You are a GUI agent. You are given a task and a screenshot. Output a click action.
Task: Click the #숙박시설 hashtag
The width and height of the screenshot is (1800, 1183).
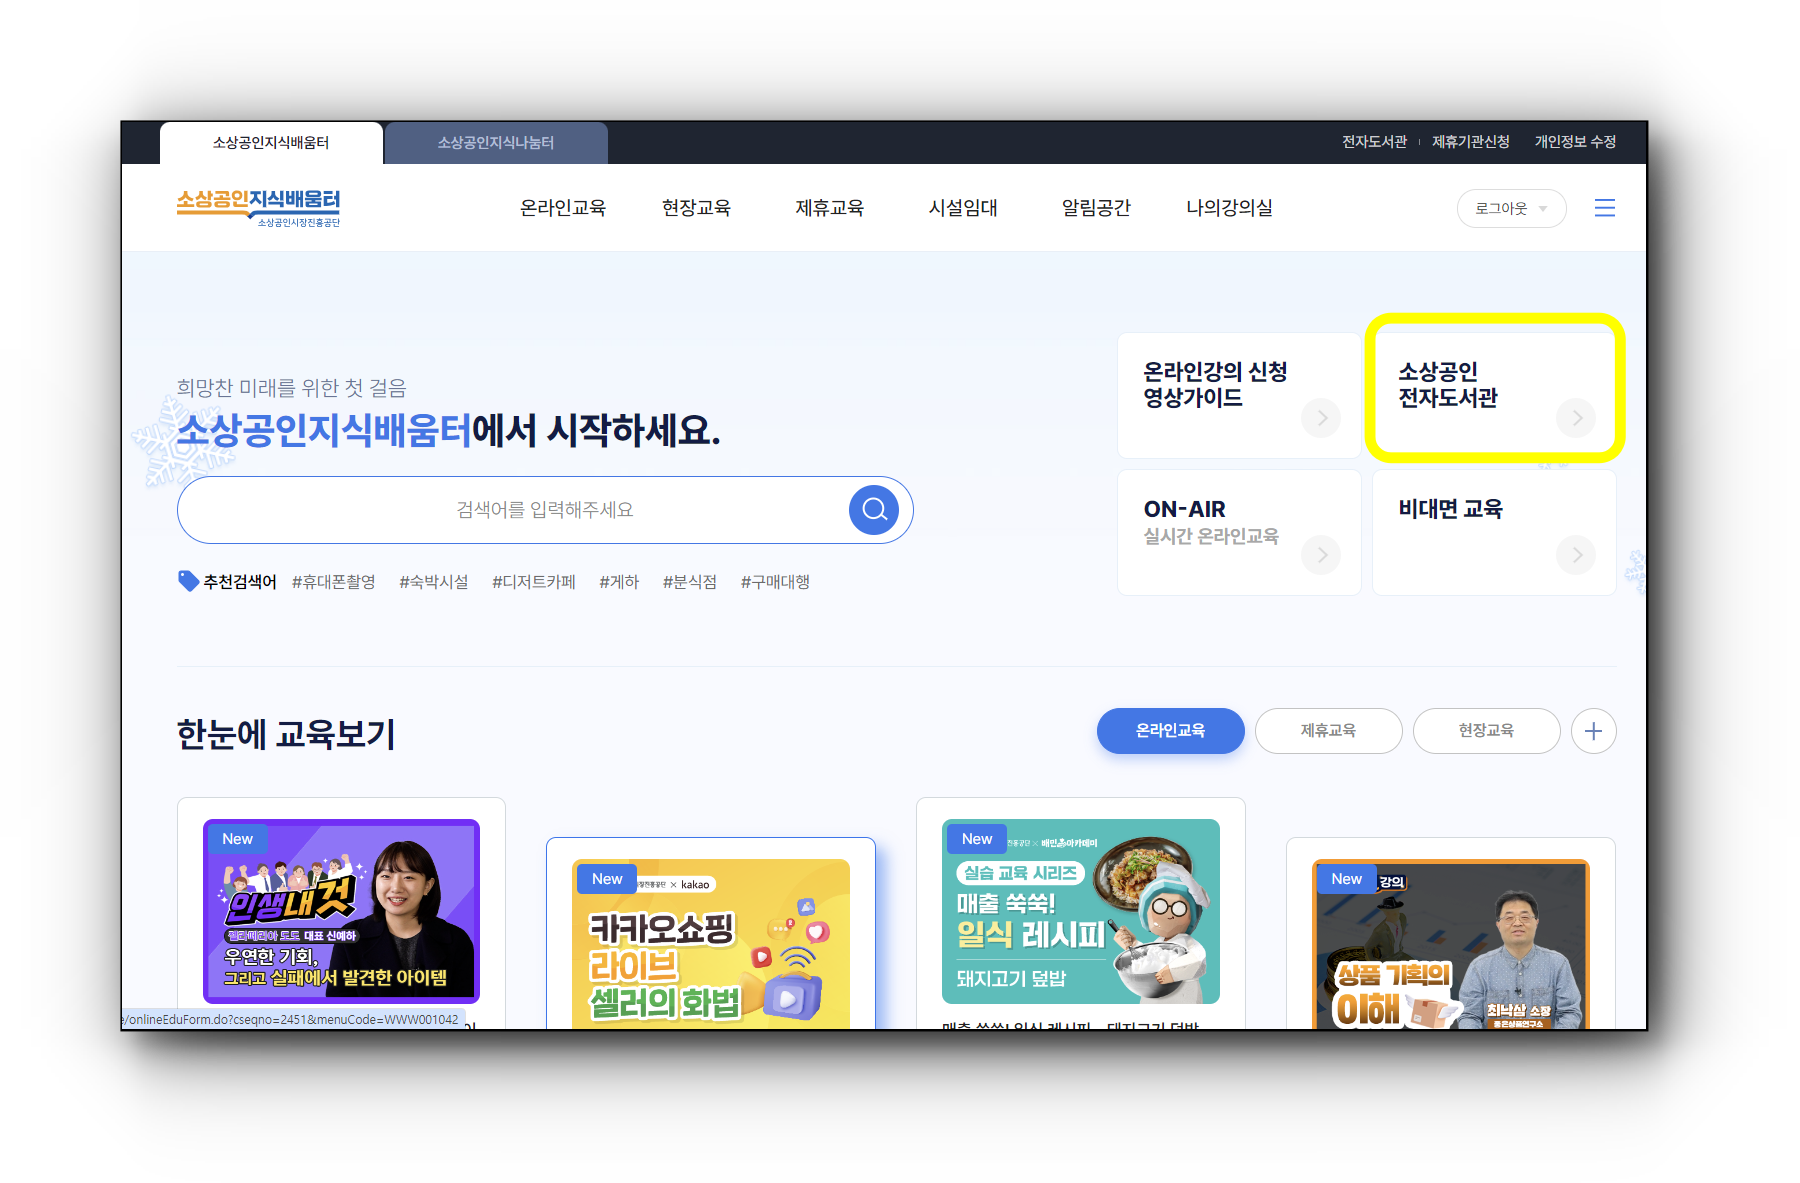tap(433, 582)
